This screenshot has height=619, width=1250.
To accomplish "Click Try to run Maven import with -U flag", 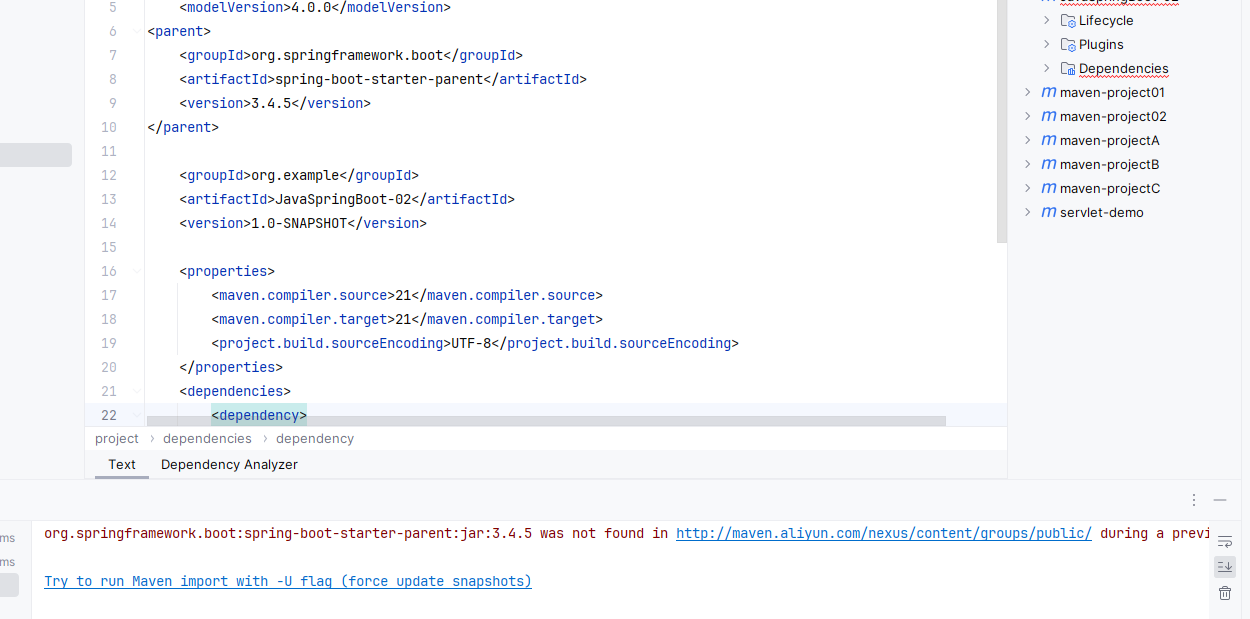I will point(288,581).
